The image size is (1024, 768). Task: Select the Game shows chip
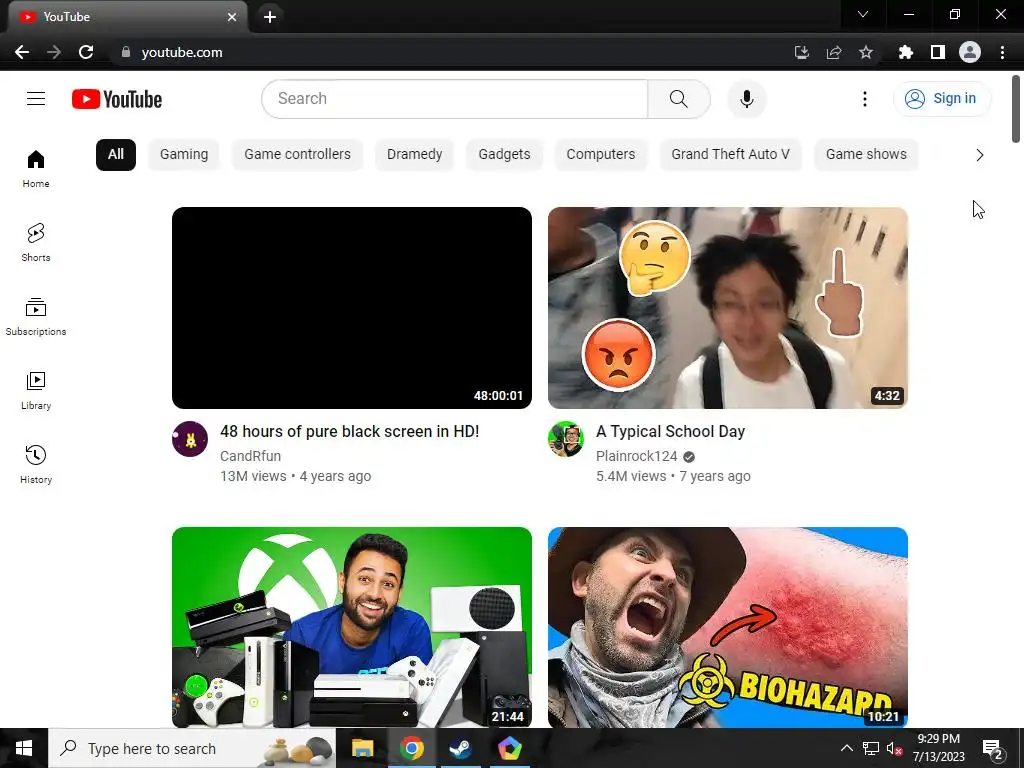pyautogui.click(x=866, y=155)
